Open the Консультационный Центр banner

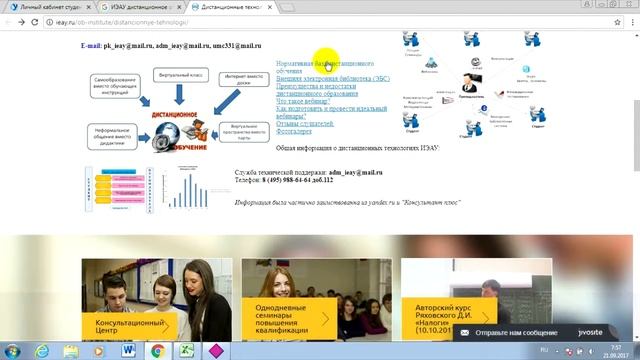[157, 300]
